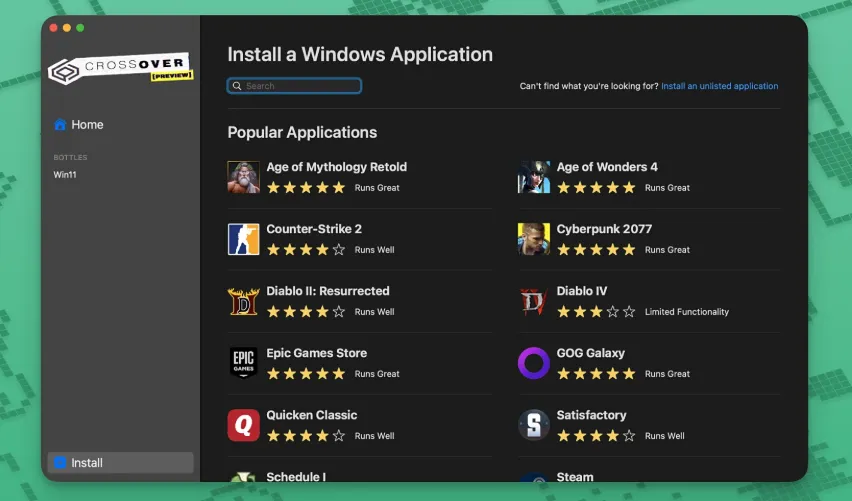Viewport: 852px width, 501px height.
Task: Click the Popular Applications heading
Action: (302, 132)
